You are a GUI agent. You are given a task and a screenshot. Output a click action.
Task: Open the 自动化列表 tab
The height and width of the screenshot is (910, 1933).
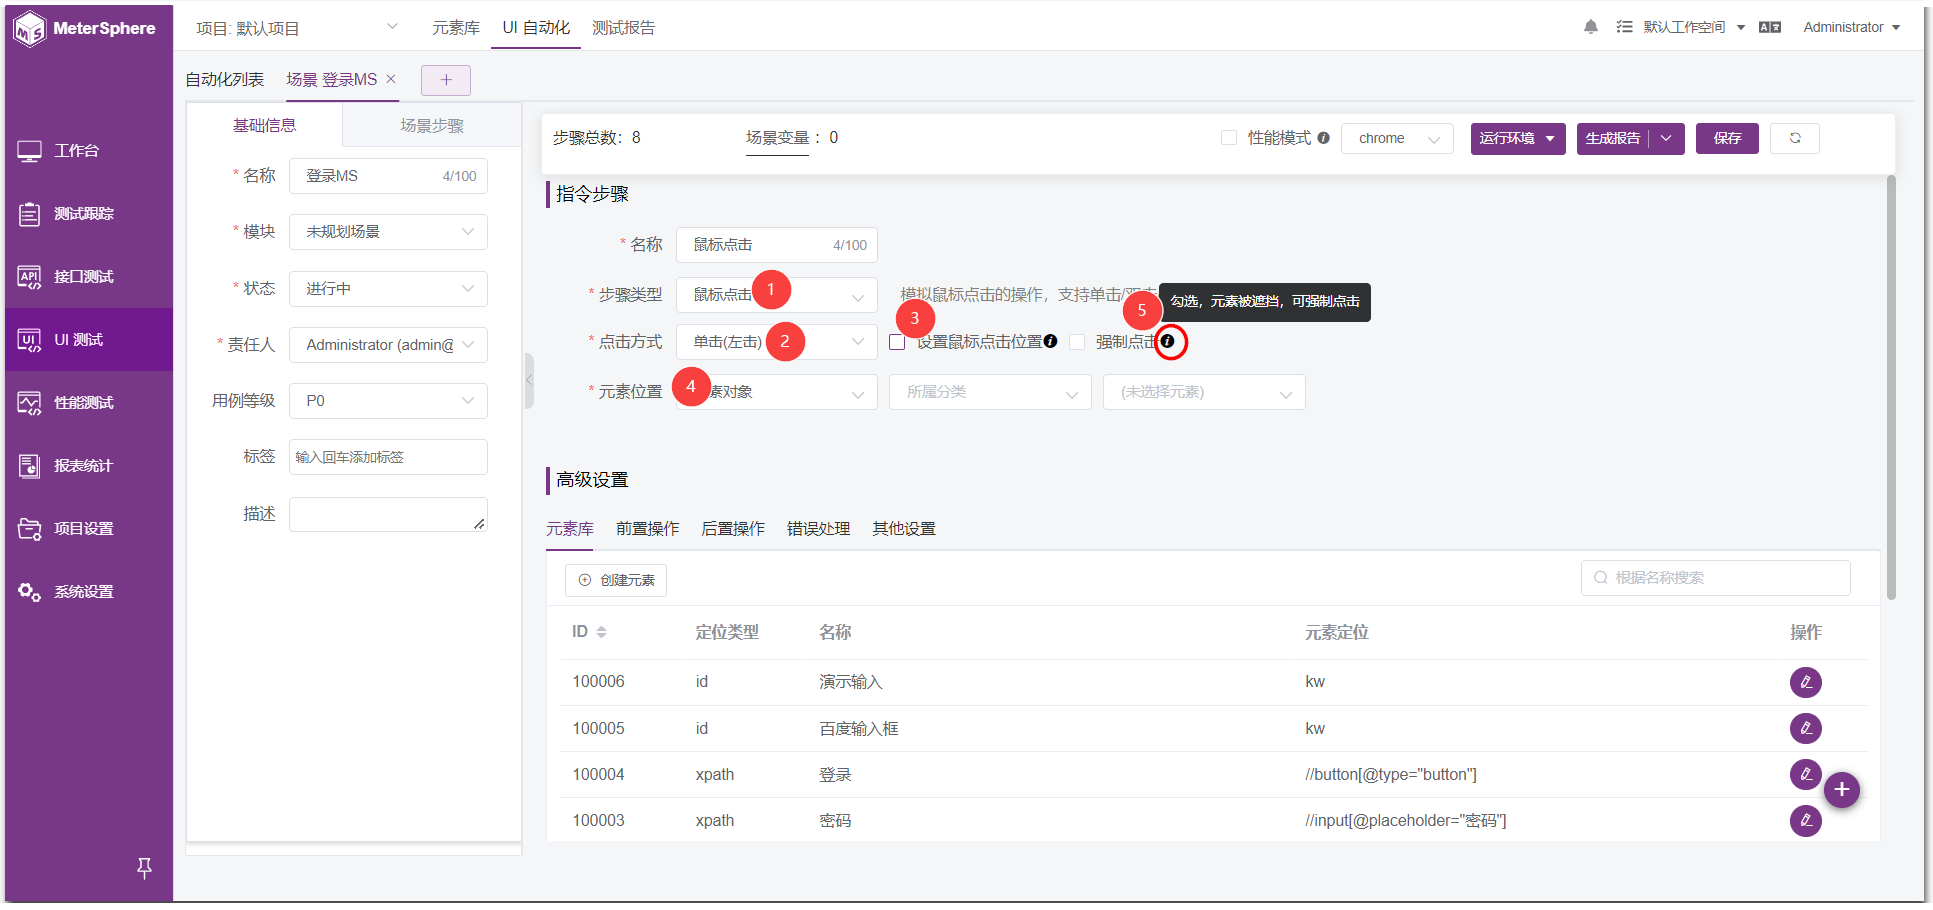coord(225,80)
